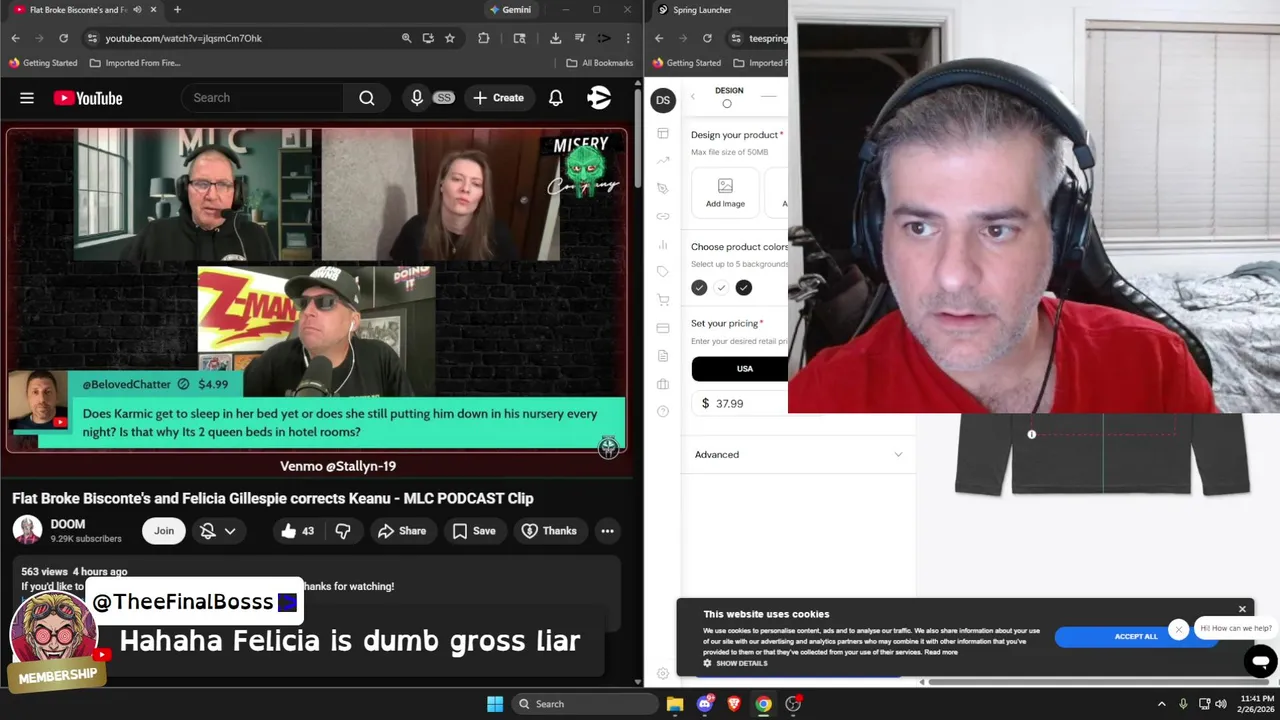Open subscription notification bell dropdown
This screenshot has width=1280, height=720.
point(217,531)
